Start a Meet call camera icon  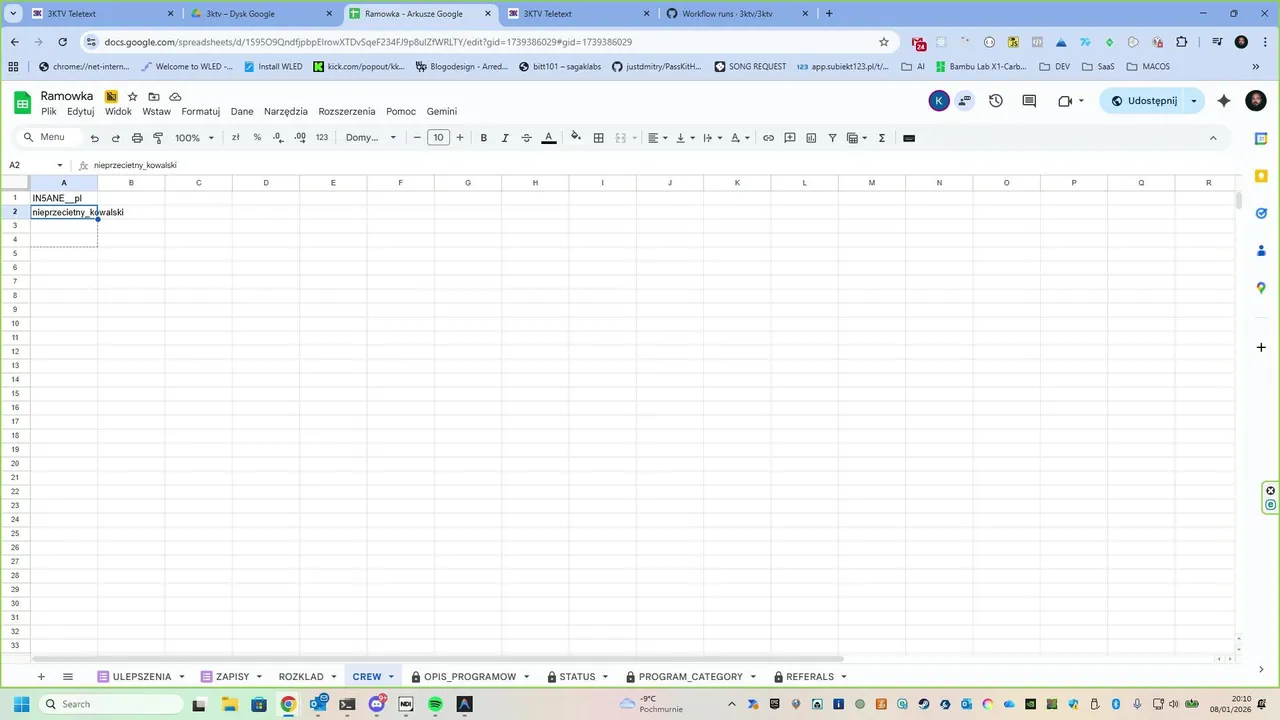coord(1065,101)
